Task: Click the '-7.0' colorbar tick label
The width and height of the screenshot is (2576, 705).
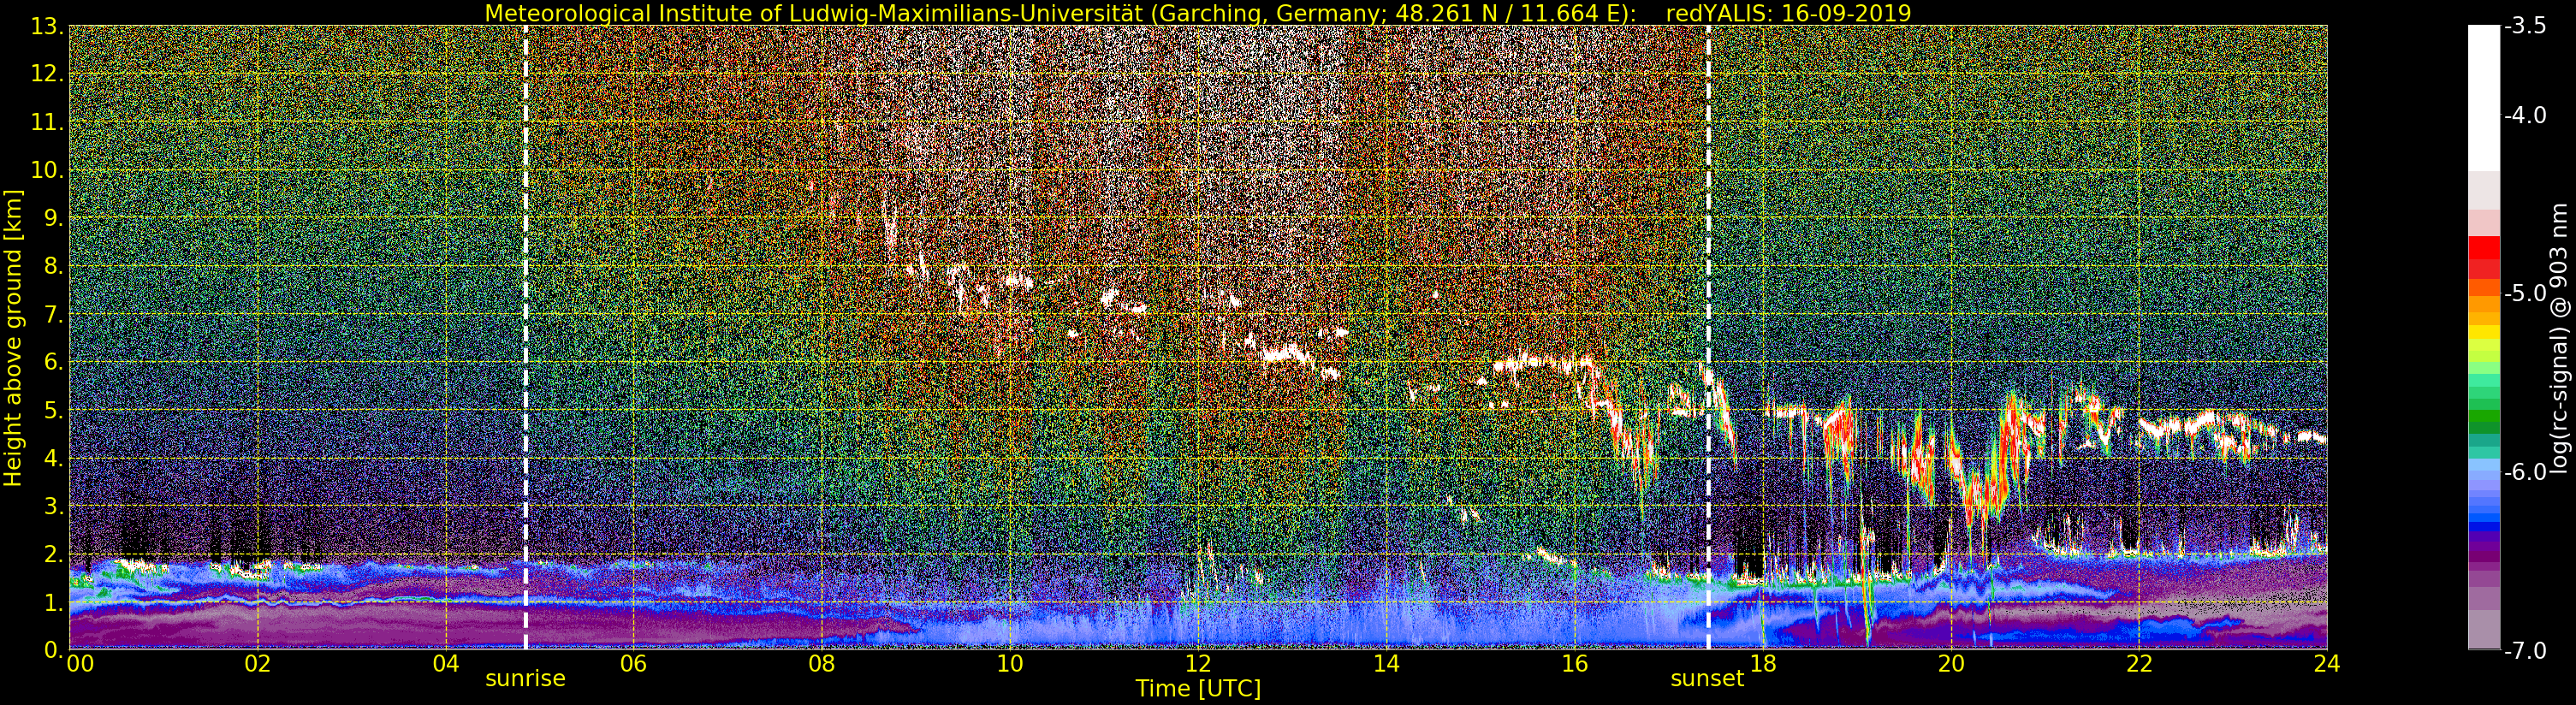Action: tap(2525, 650)
